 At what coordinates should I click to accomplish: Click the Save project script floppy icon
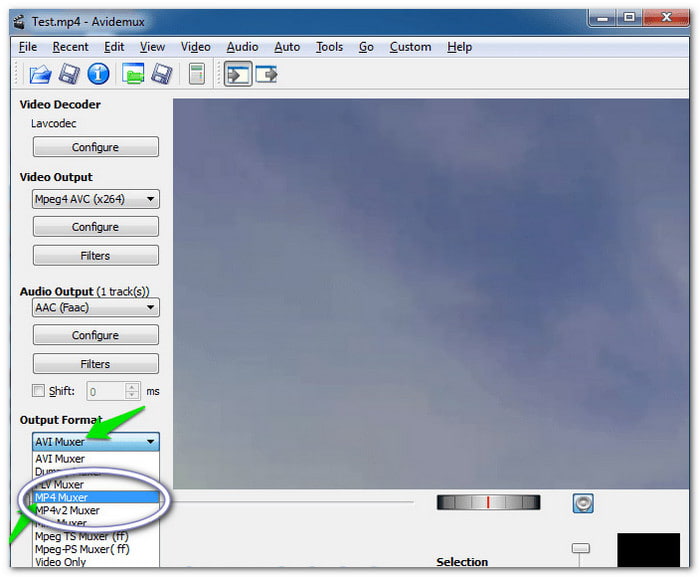click(162, 74)
